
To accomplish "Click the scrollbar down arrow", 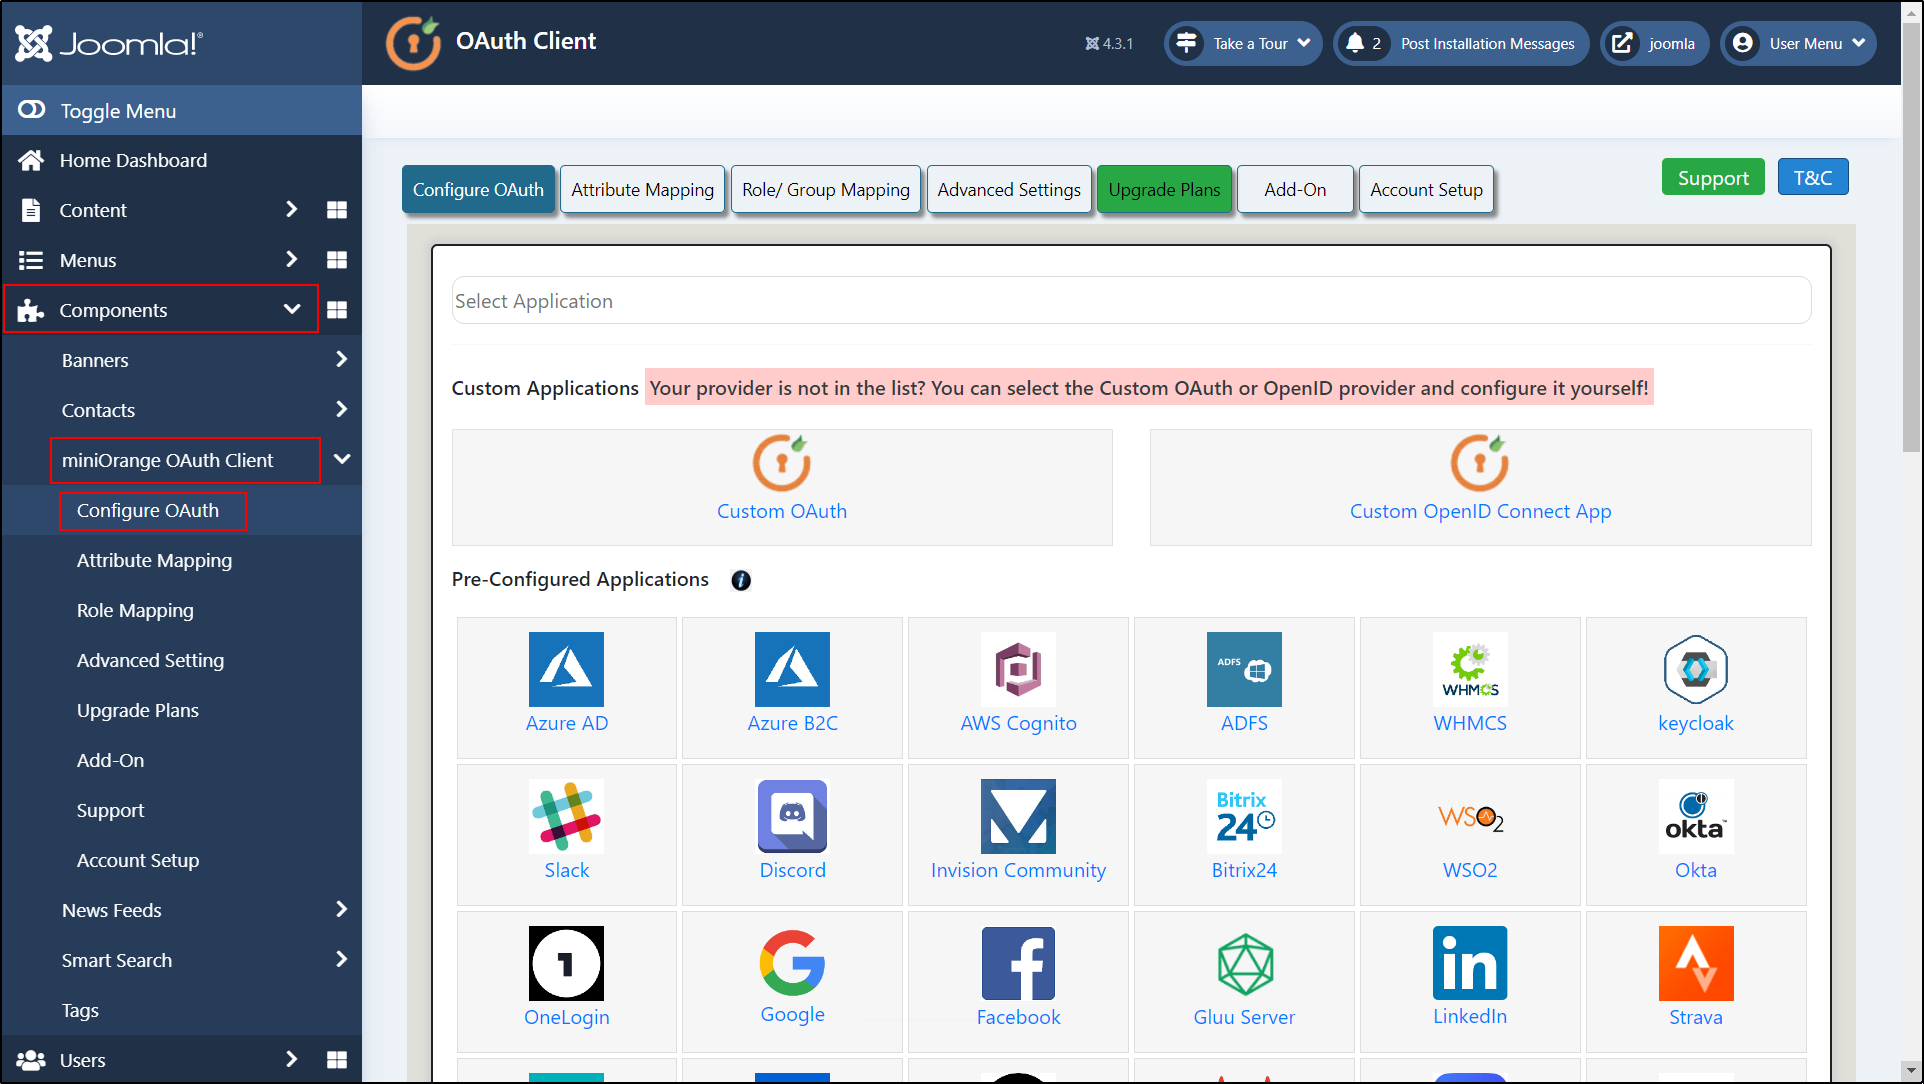I will (1911, 1071).
